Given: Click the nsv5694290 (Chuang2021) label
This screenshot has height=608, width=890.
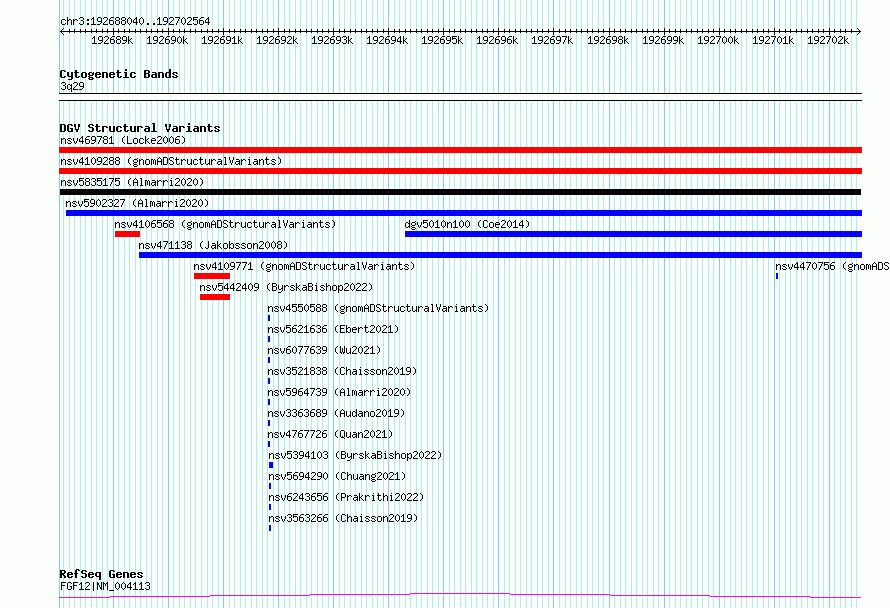Looking at the screenshot, I should [x=337, y=476].
